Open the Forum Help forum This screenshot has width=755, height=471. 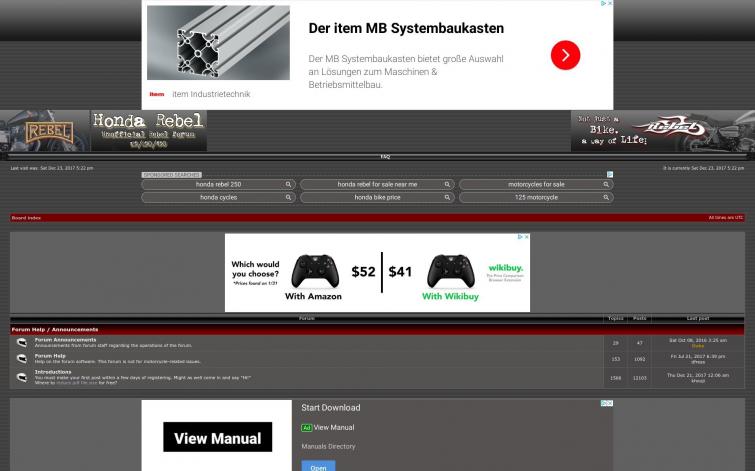pyautogui.click(x=50, y=356)
